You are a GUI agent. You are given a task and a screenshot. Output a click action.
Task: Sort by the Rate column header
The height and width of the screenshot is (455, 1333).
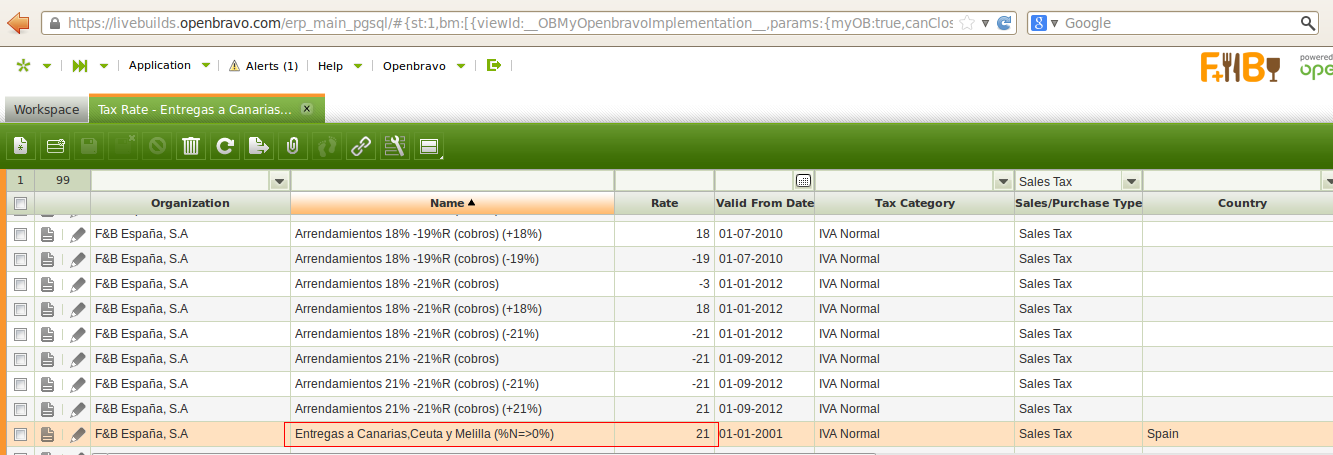[x=664, y=203]
